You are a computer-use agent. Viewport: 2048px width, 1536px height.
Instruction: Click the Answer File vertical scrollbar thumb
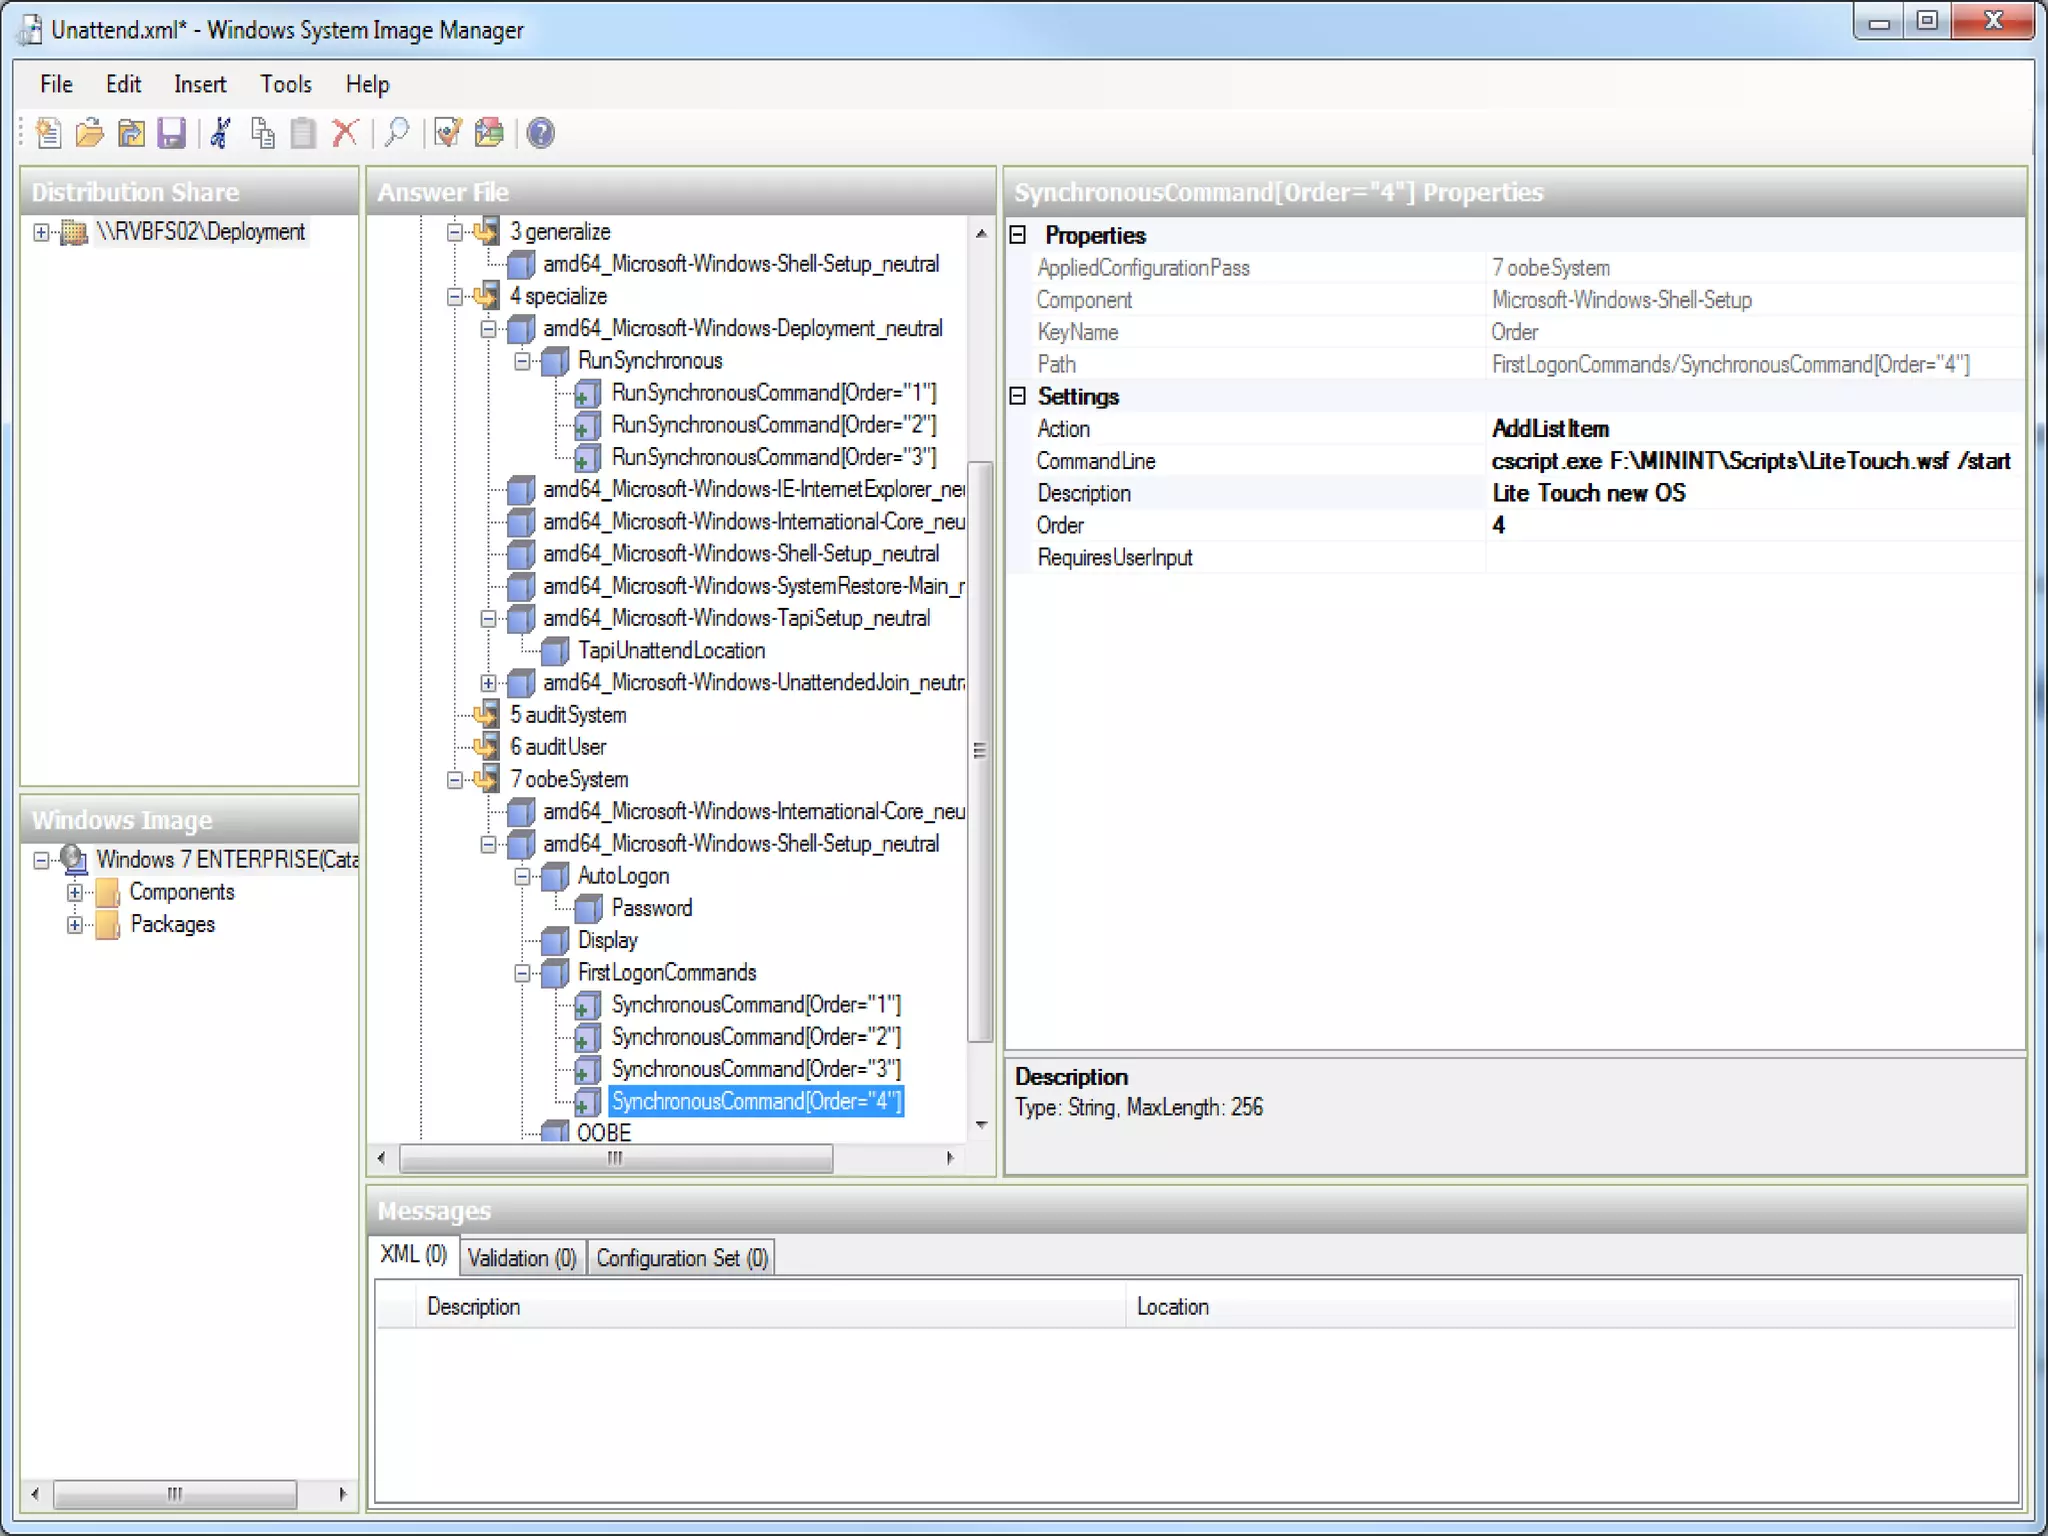(980, 750)
